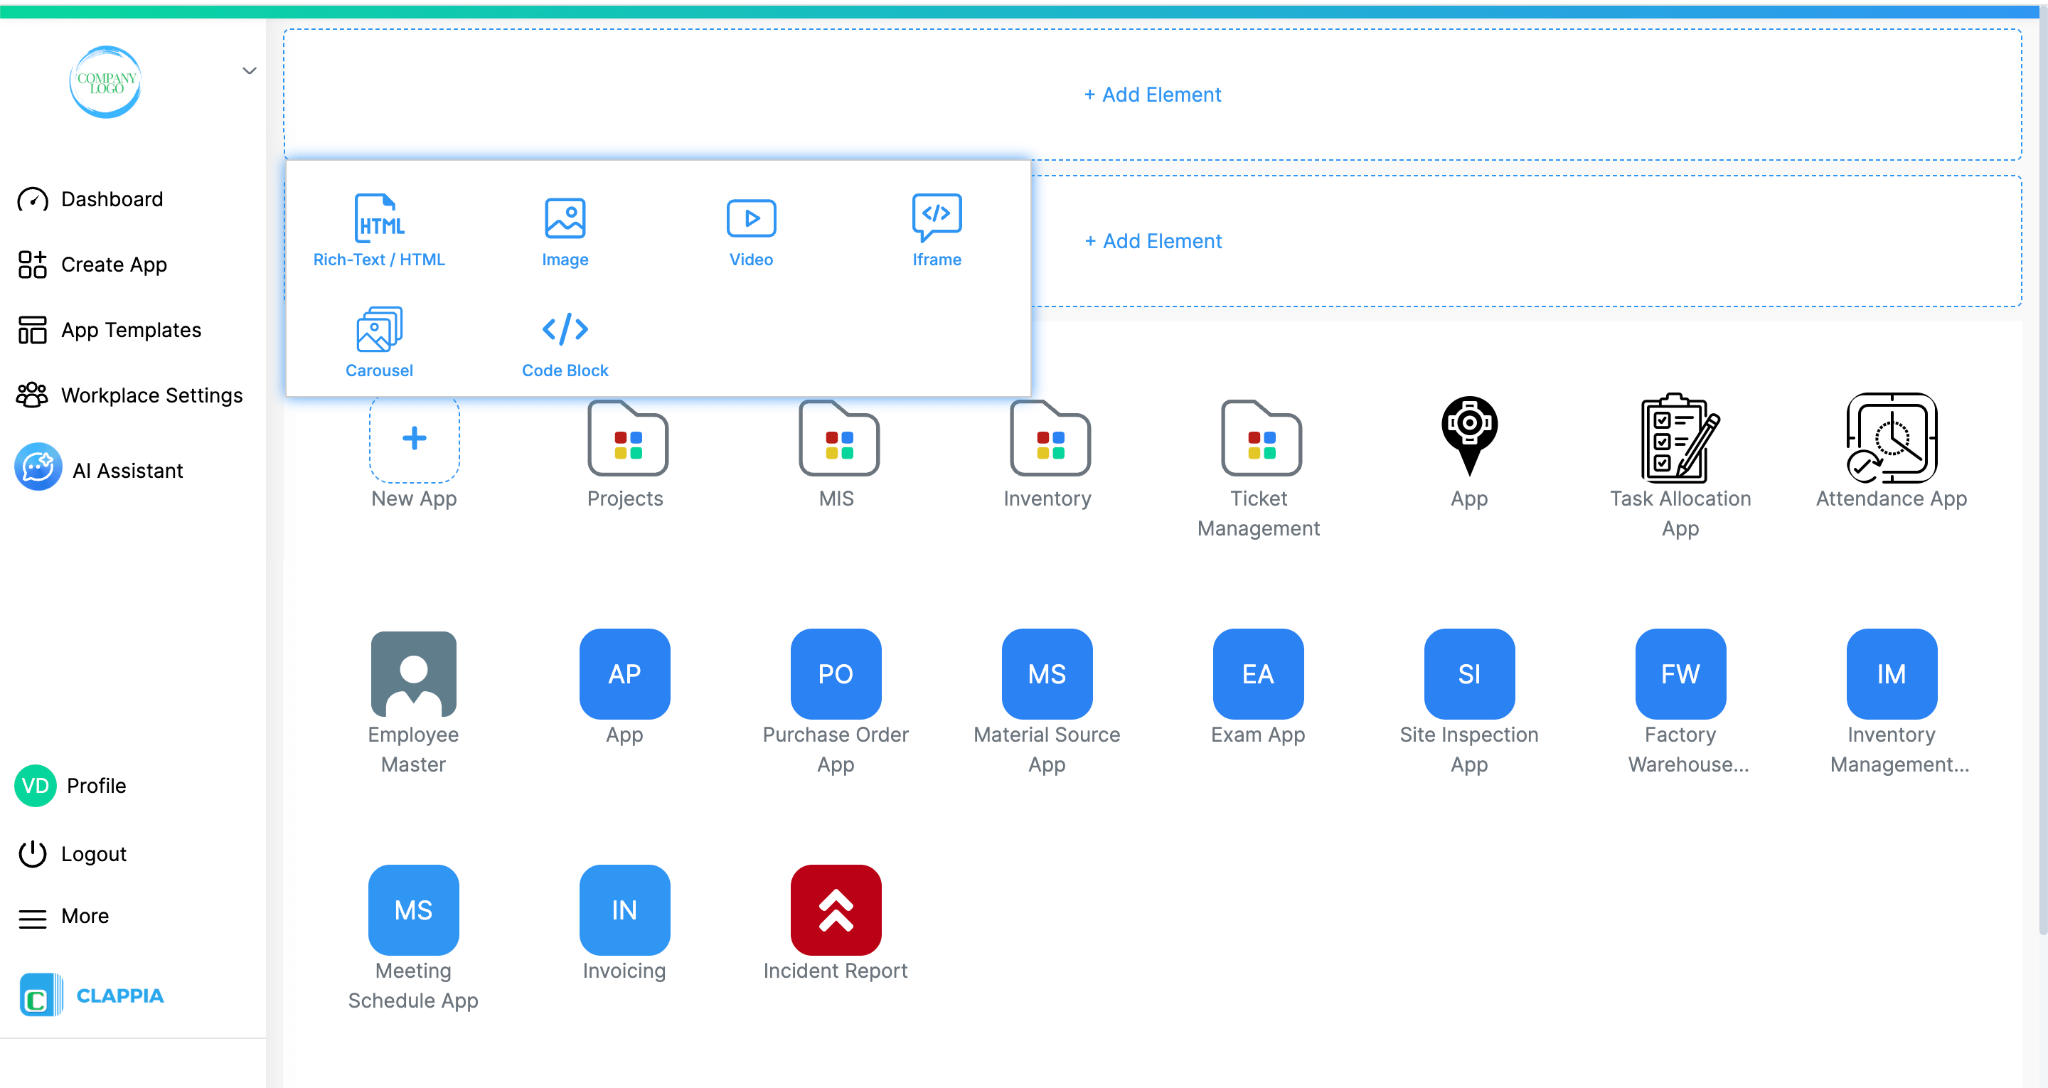Open the Employee Master app
The image size is (2048, 1088).
(x=413, y=674)
